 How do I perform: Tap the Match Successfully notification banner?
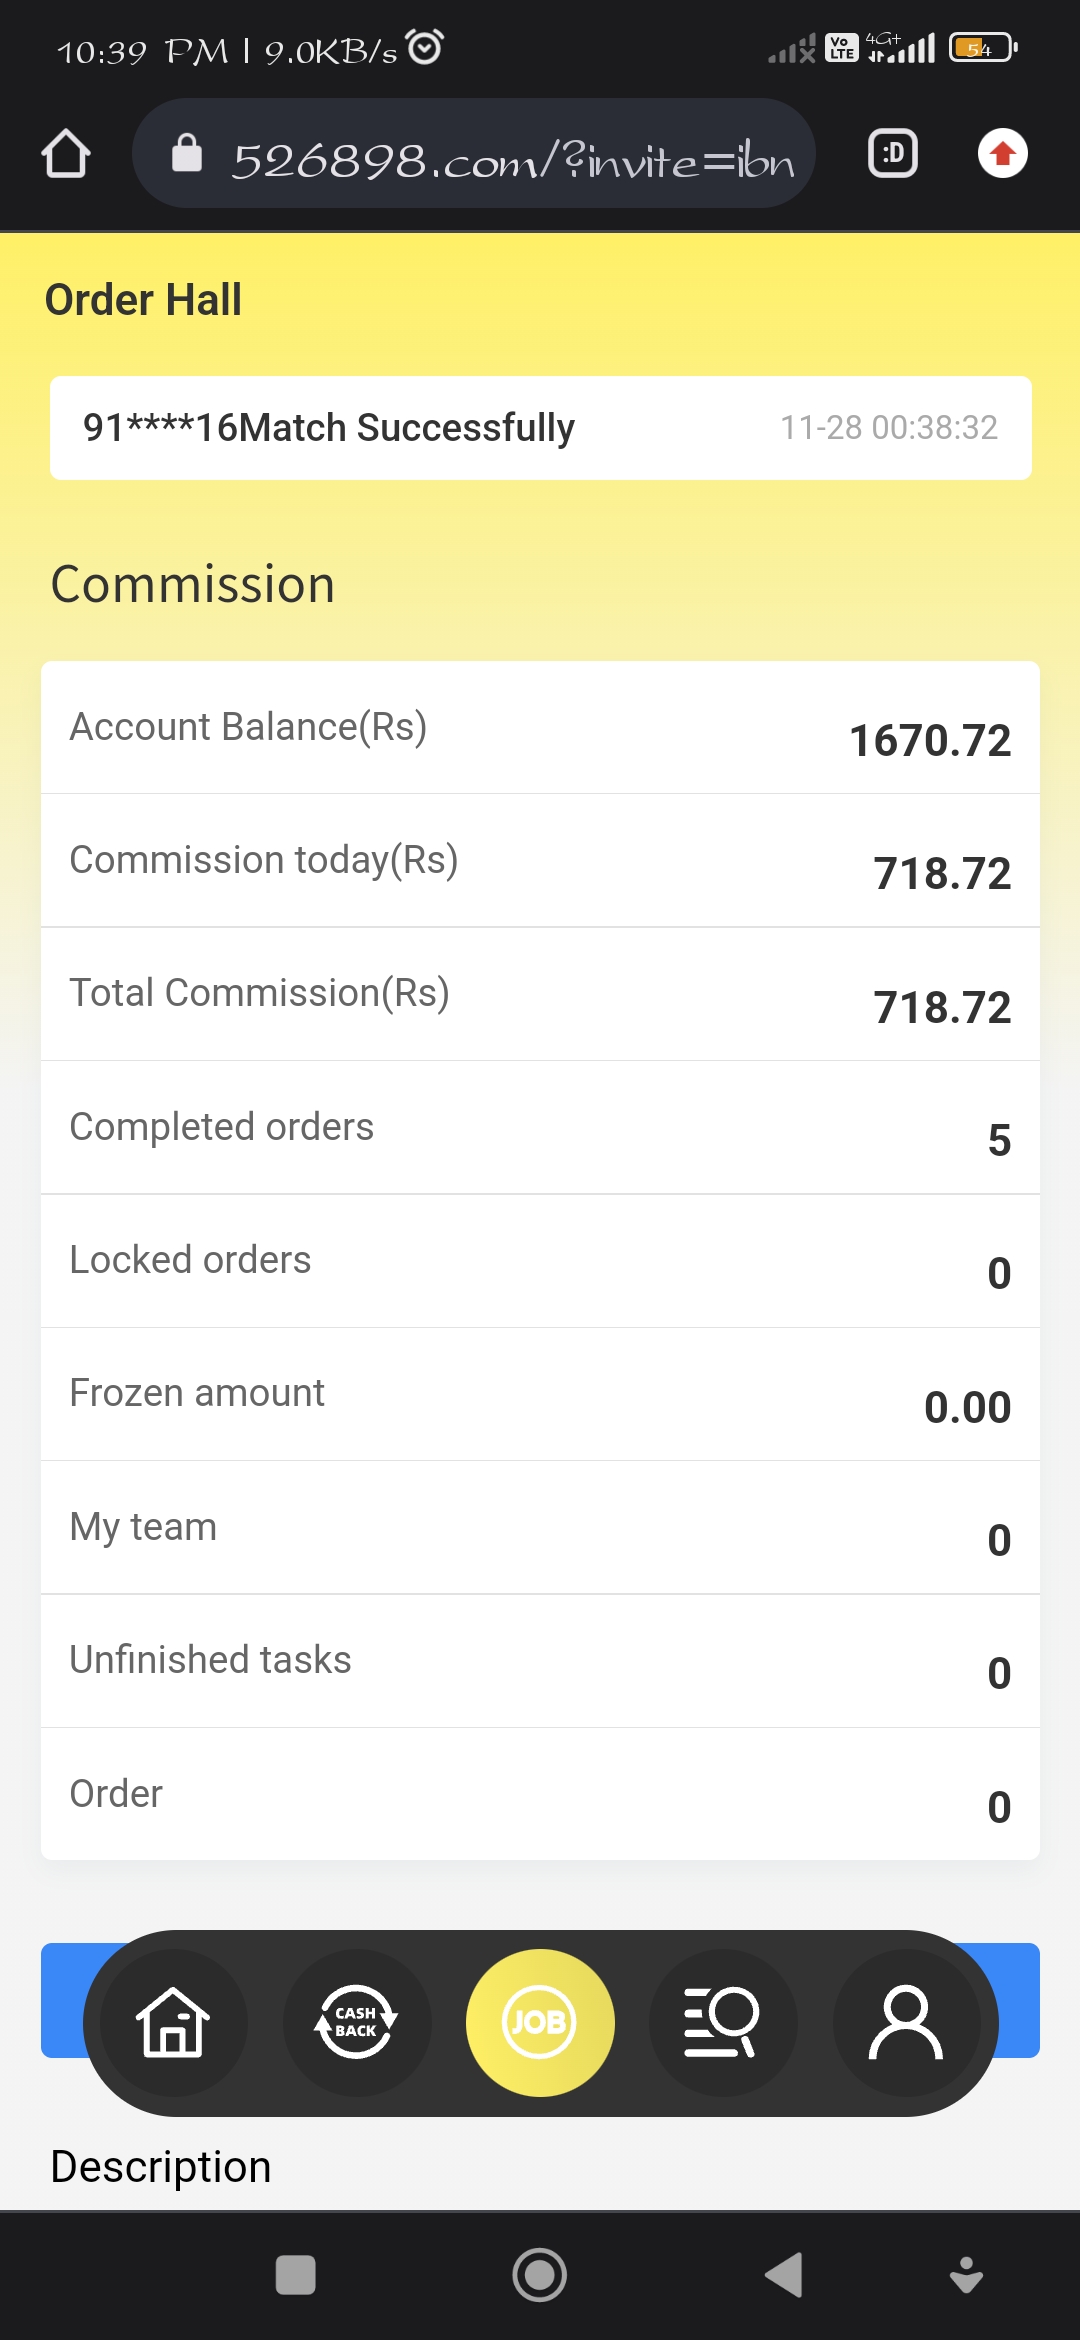point(540,428)
